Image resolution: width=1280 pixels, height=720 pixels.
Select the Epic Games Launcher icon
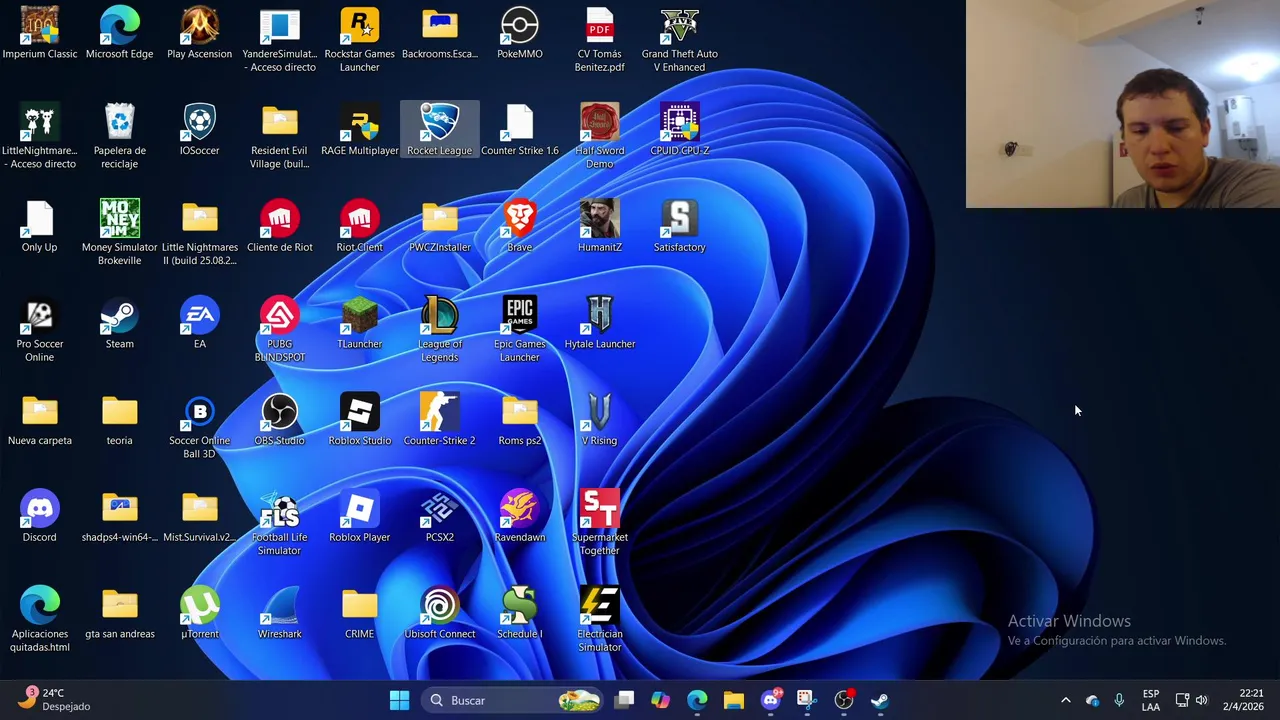[520, 329]
